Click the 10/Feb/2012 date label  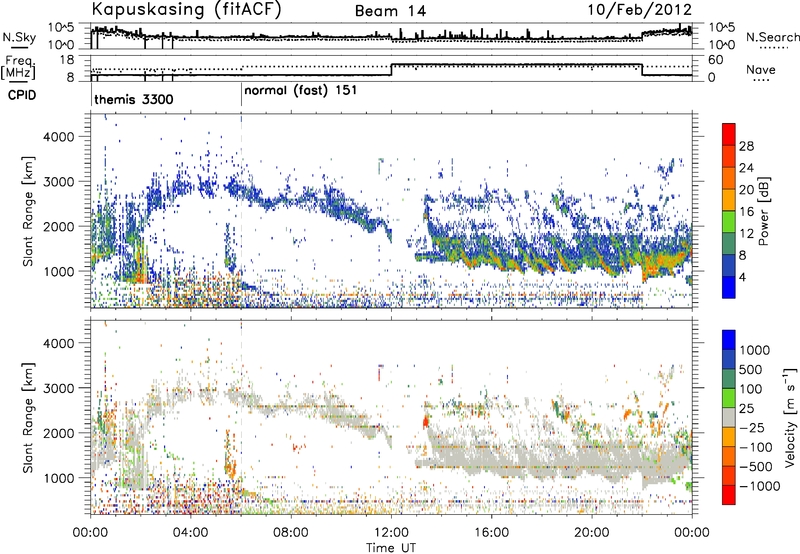pos(640,10)
